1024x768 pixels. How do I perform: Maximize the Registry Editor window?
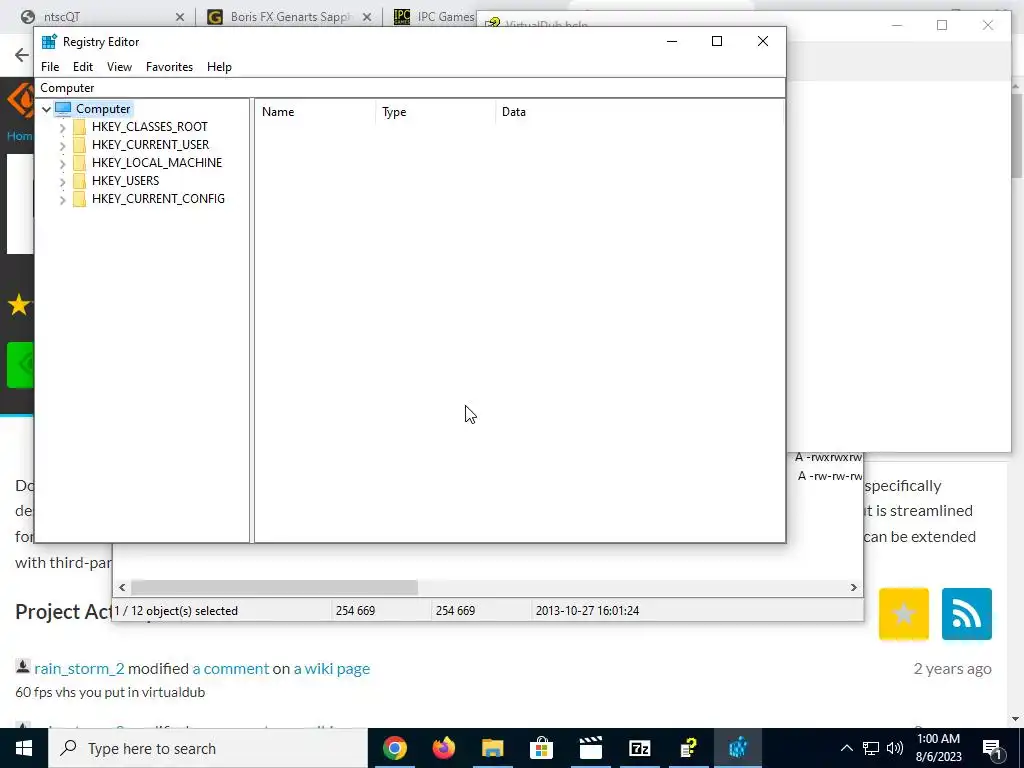tap(717, 41)
